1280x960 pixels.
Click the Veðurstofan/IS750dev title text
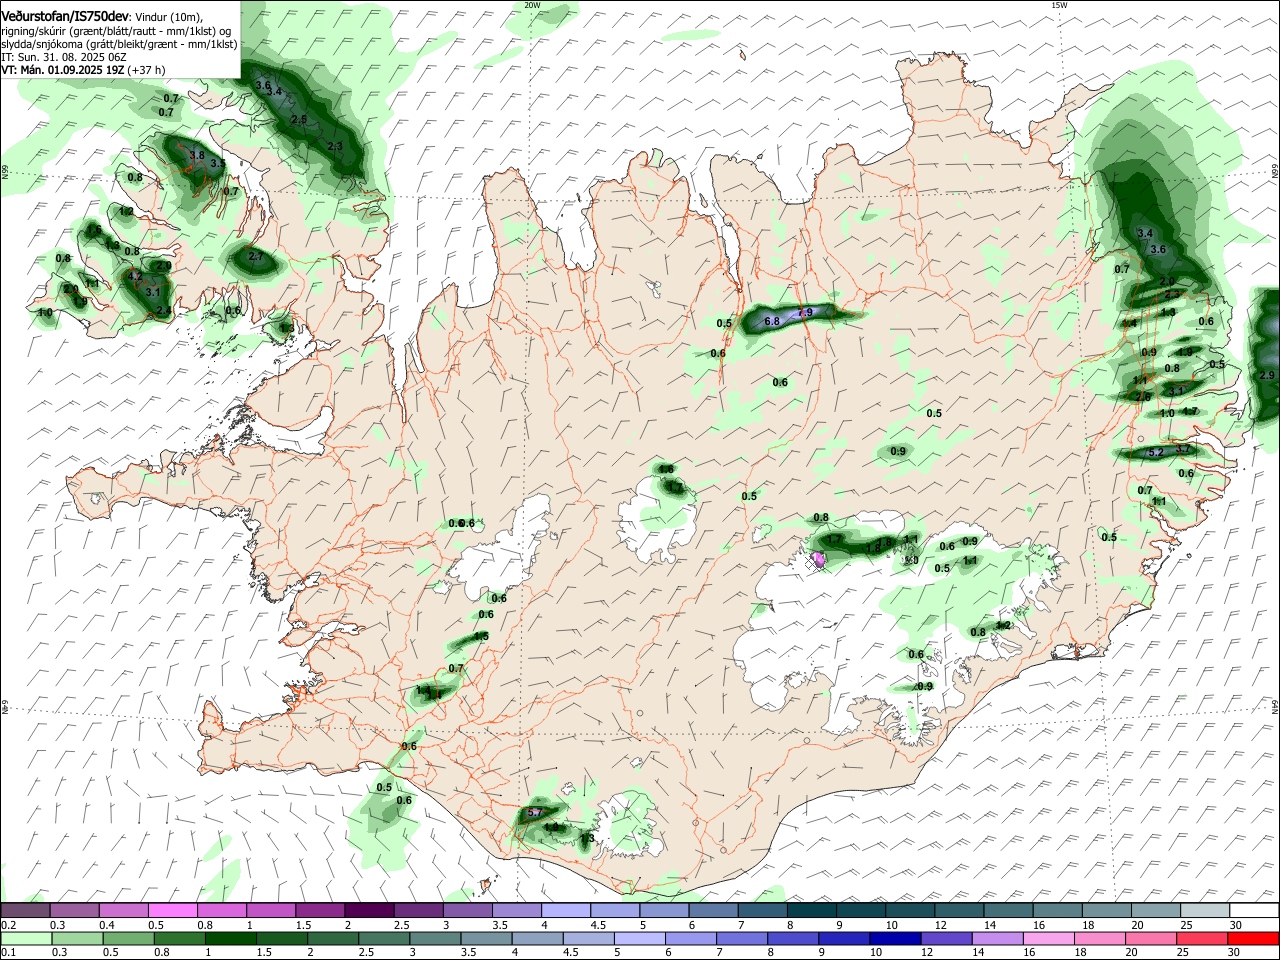pyautogui.click(x=65, y=15)
